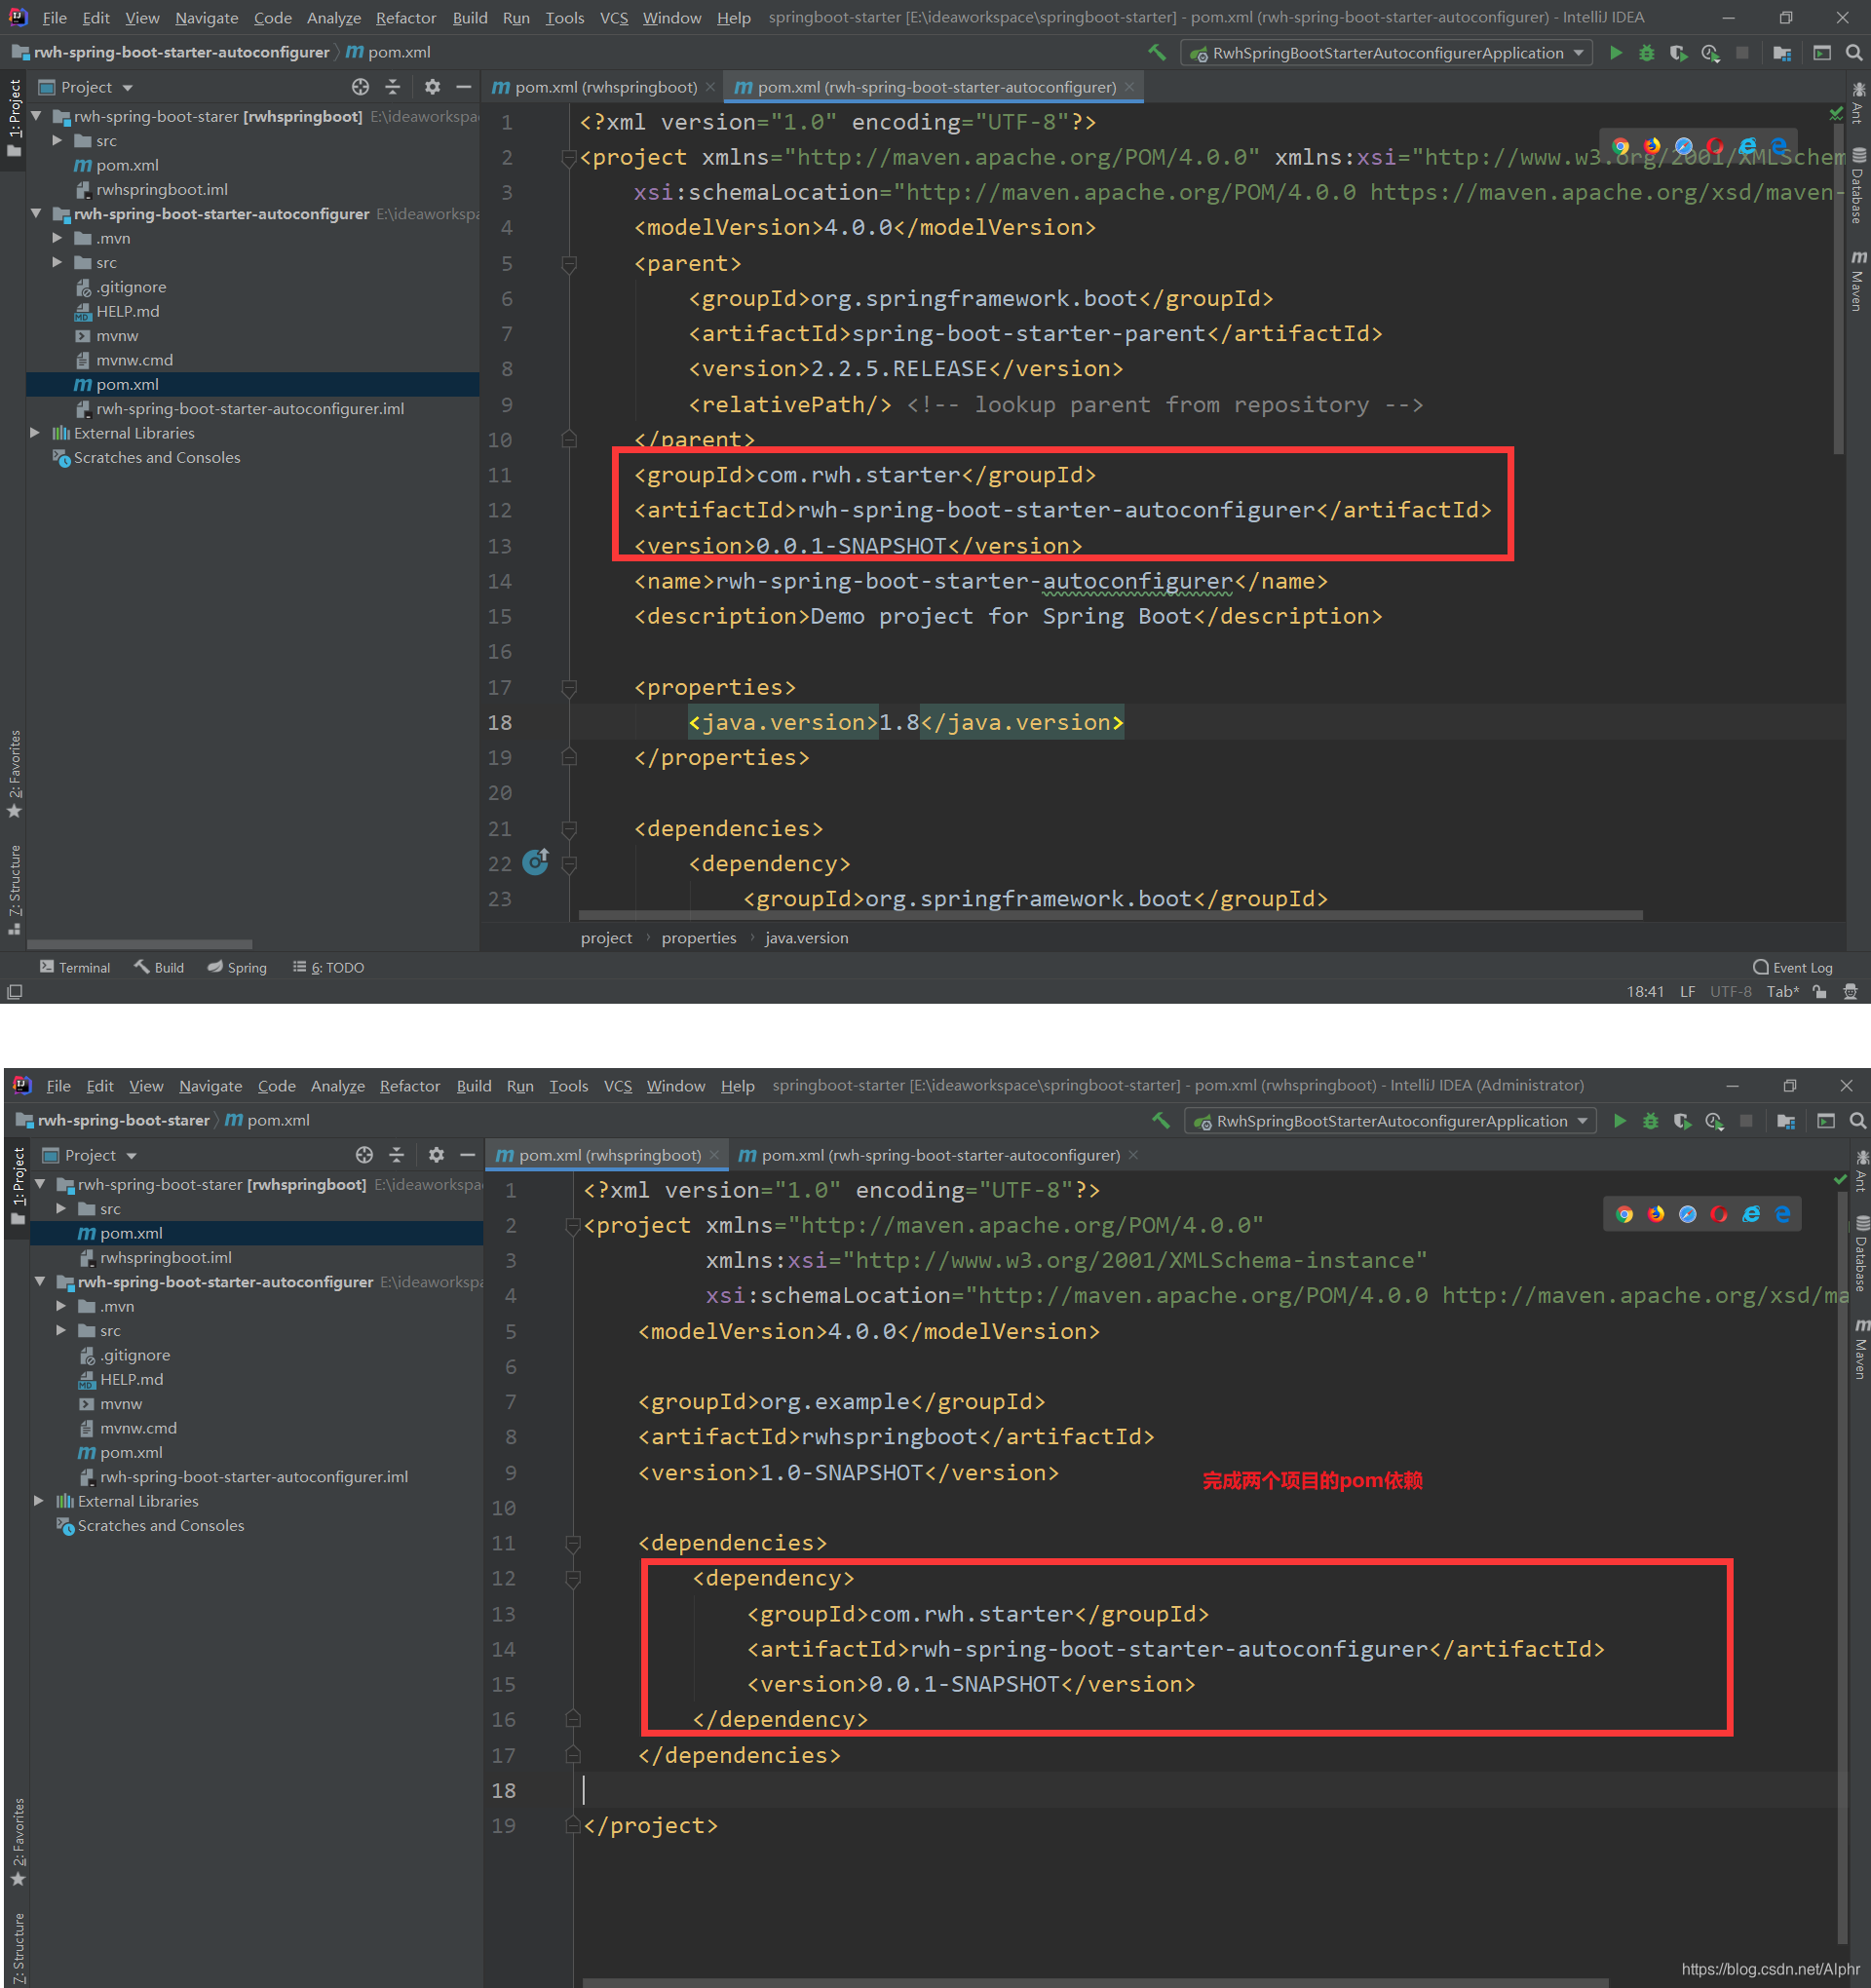Open the Maven tool window in upper window
Screen dimensions: 1871x1988
pos(1858,282)
